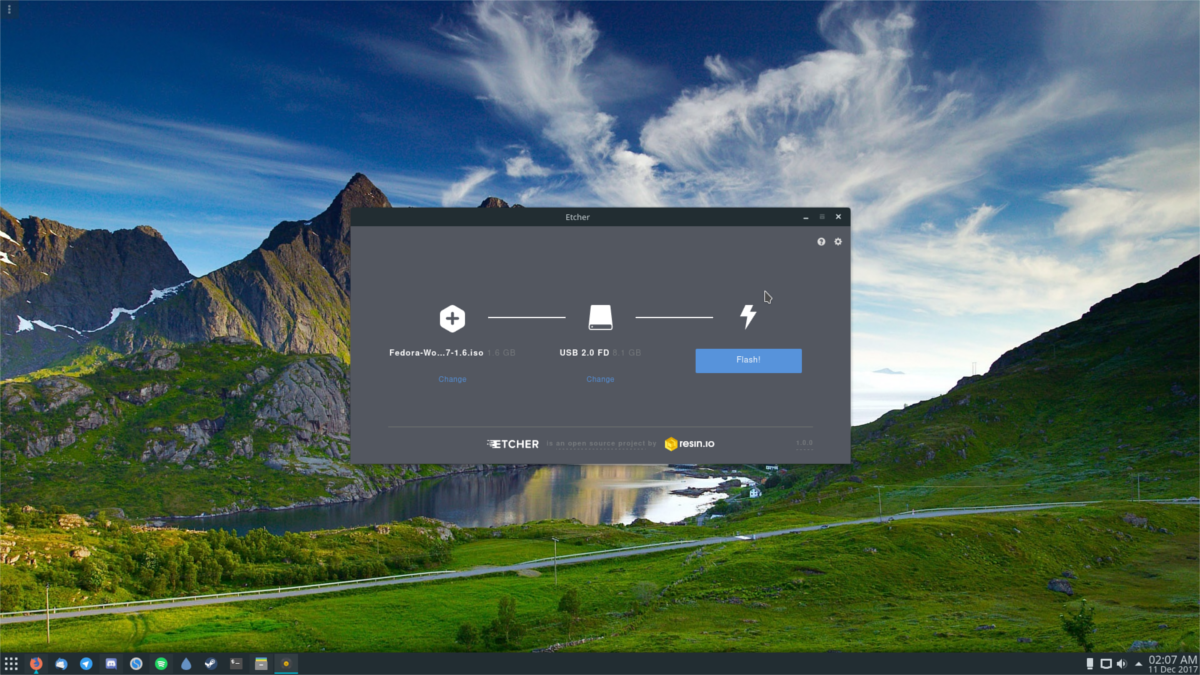
Task: Open the volume control in system tray
Action: (x=1122, y=663)
